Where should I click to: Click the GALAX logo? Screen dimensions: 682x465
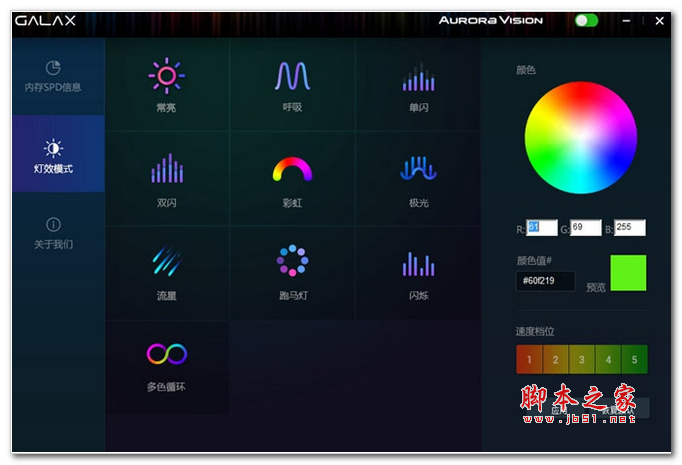click(x=45, y=20)
